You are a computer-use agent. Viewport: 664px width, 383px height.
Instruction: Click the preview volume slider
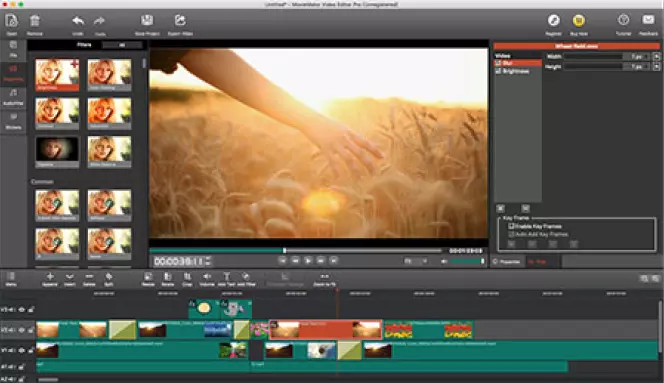click(x=467, y=261)
